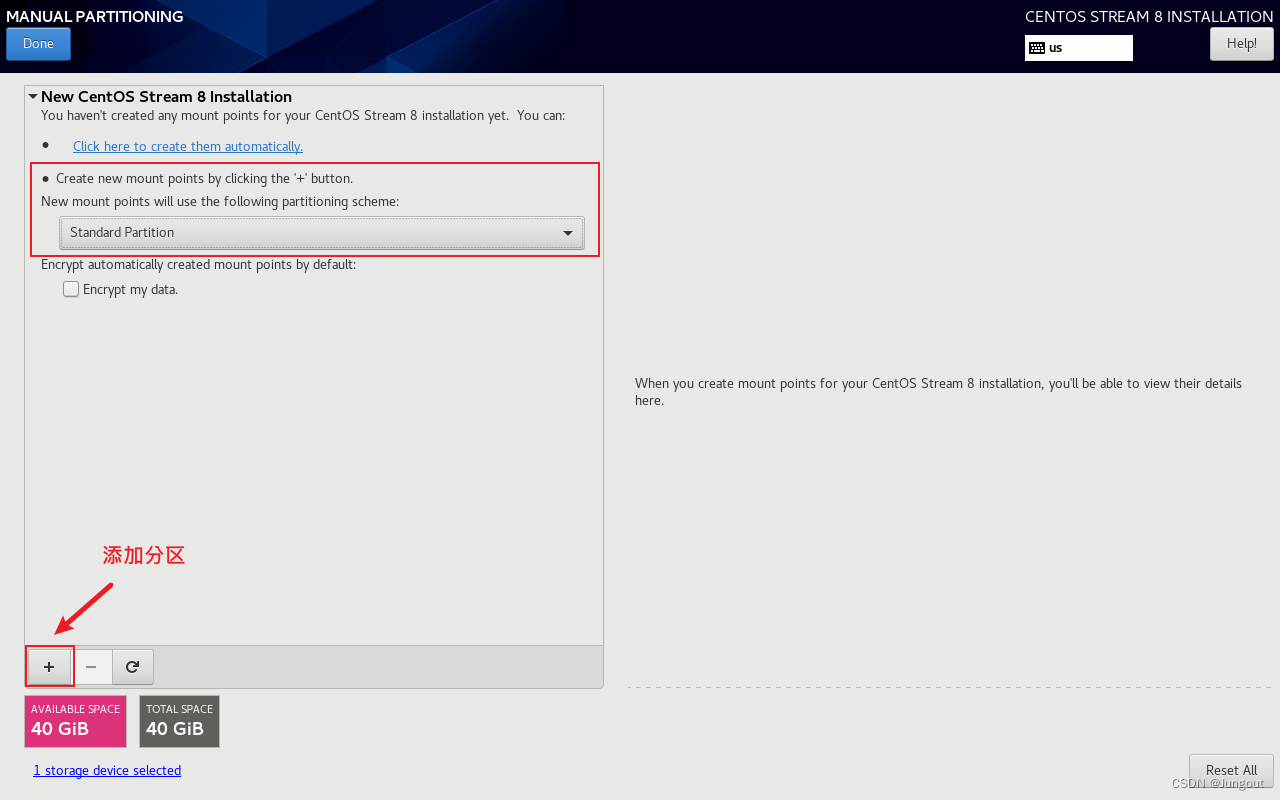
Task: Click the 'us' keyboard layout indicator
Action: (x=1079, y=48)
